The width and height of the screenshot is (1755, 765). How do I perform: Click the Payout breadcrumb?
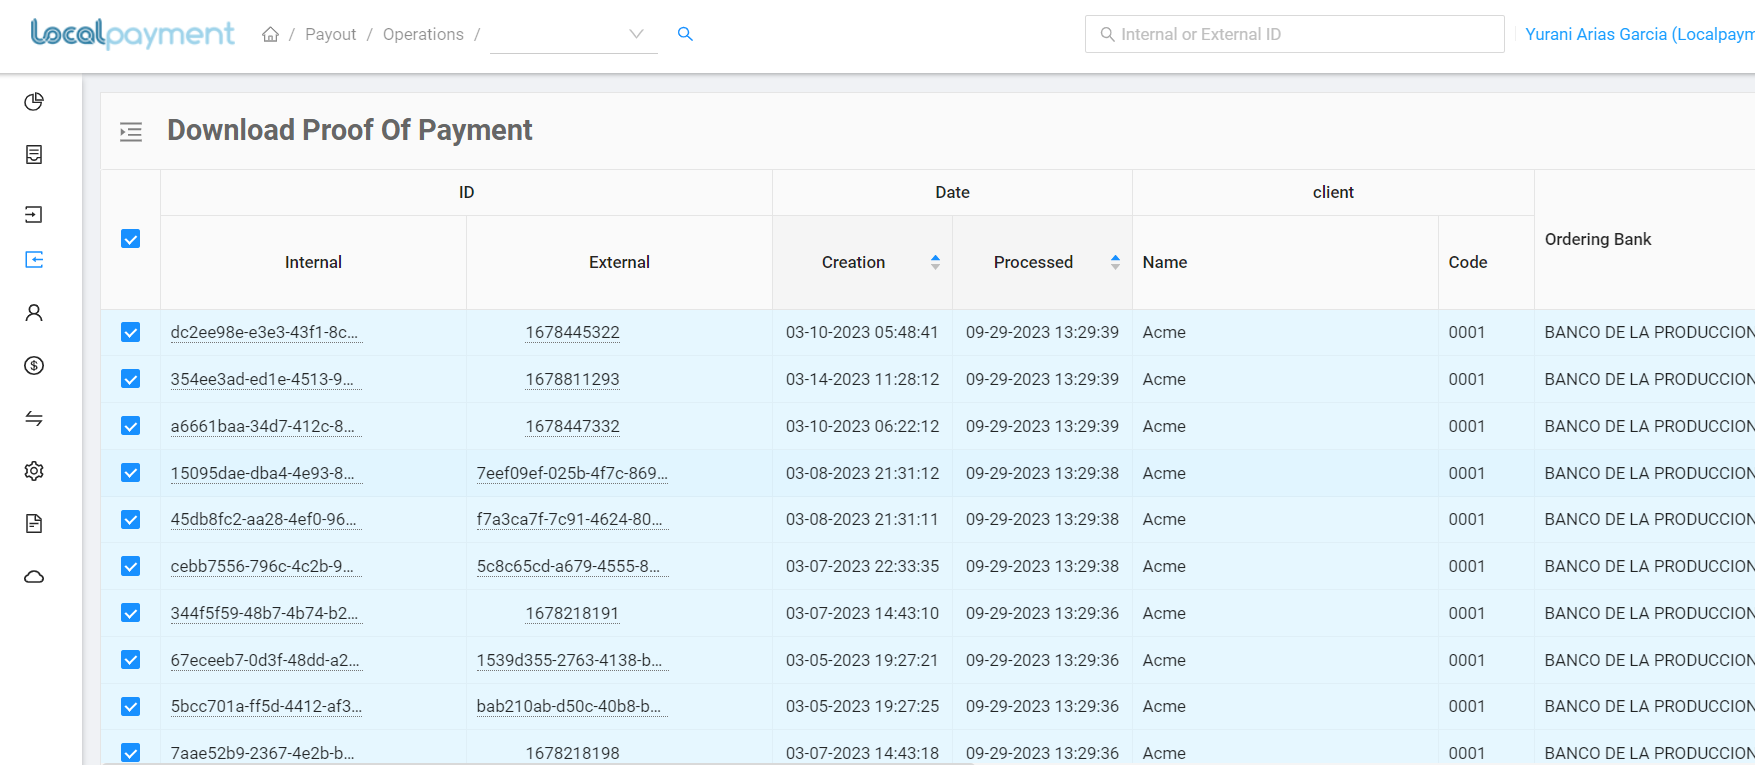[330, 34]
